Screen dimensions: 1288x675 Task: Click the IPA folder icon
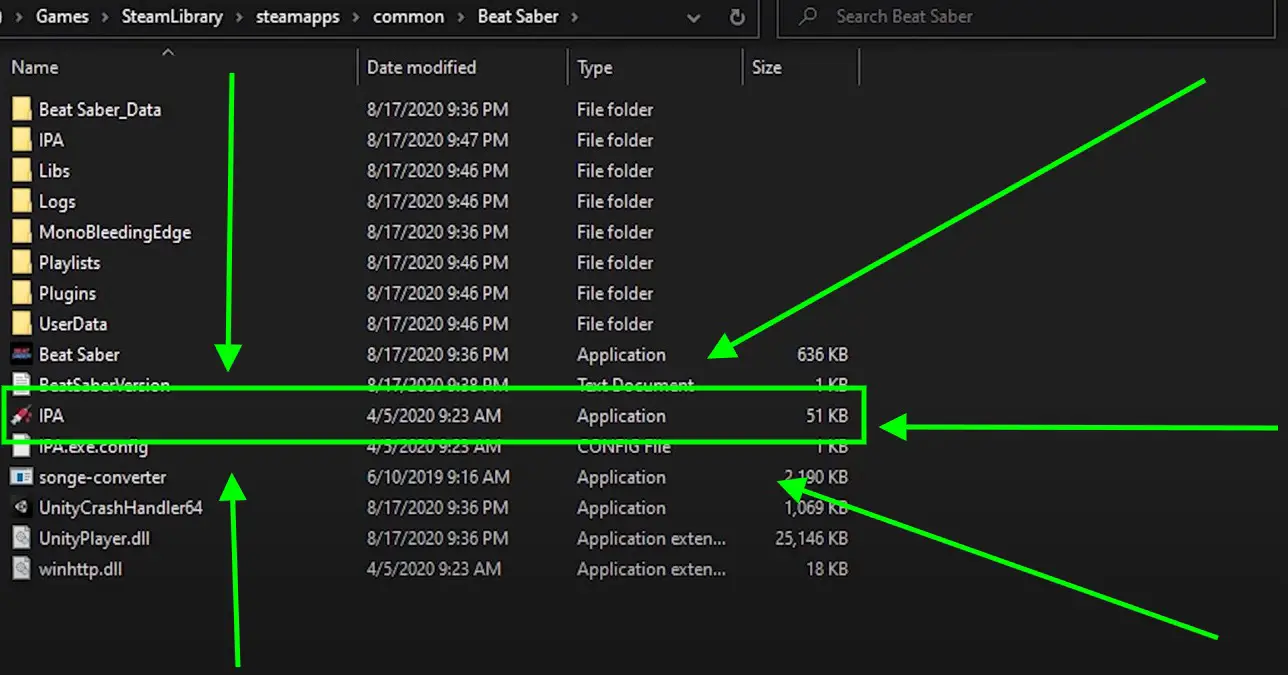tap(21, 140)
